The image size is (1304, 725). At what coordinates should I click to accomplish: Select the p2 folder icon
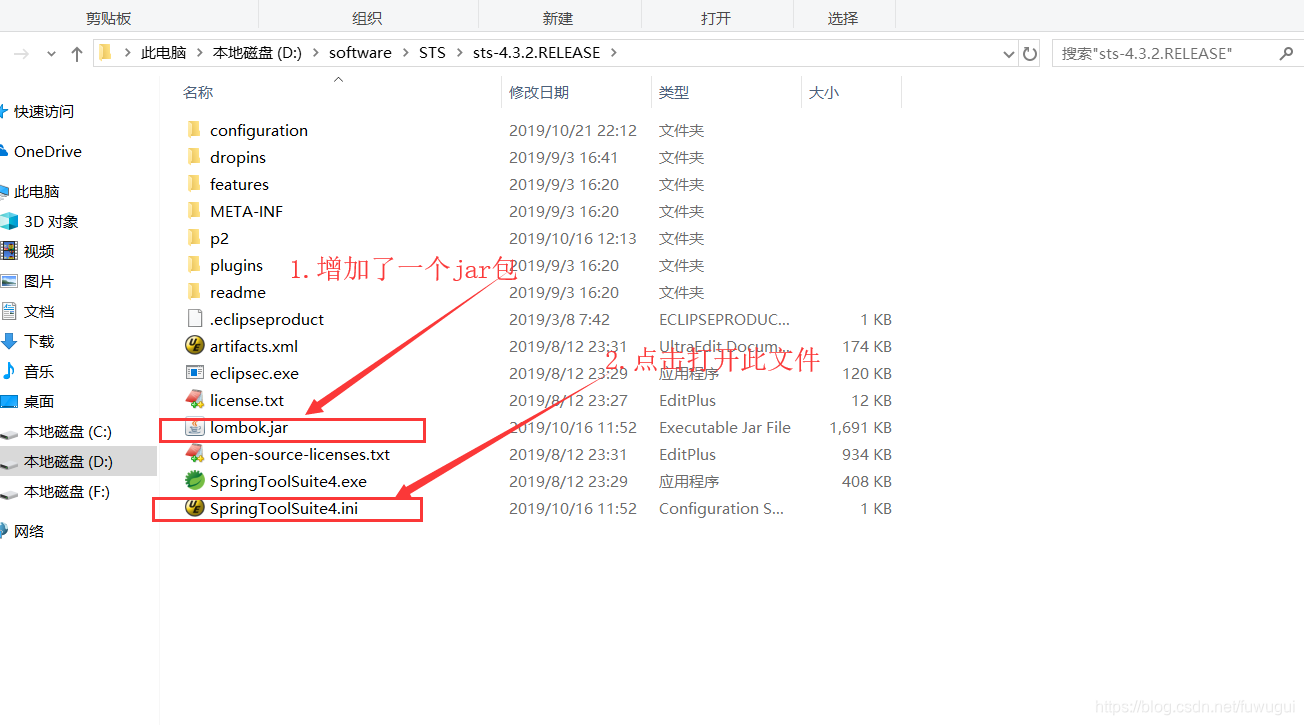194,238
